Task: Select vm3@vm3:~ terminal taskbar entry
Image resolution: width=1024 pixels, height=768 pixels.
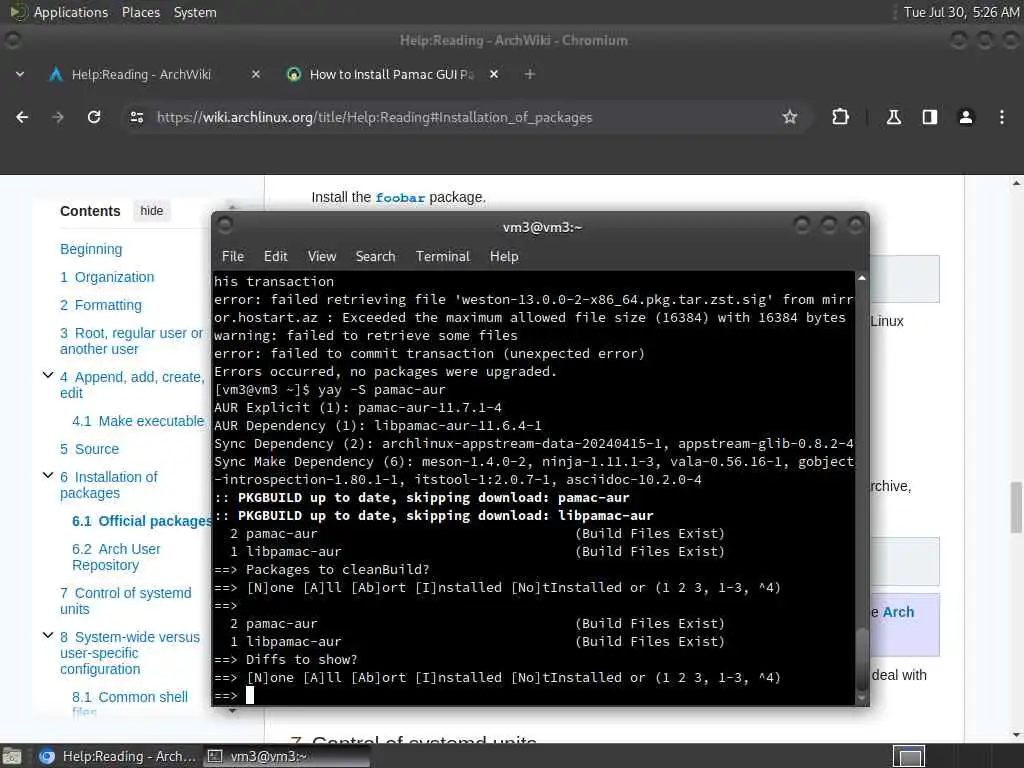Action: [286, 756]
